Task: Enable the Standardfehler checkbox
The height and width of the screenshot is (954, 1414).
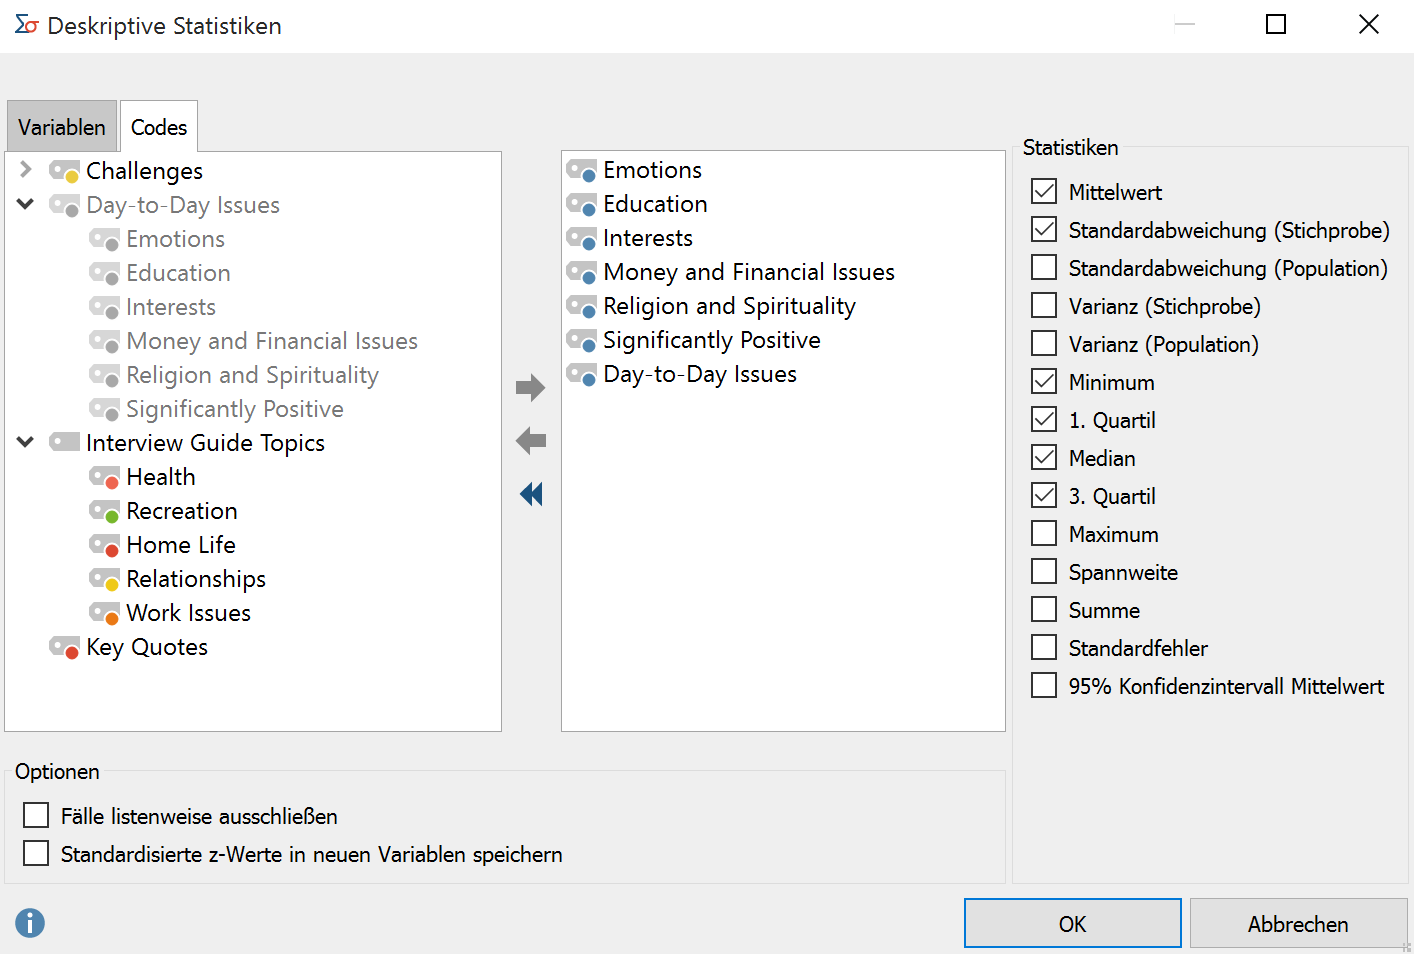Action: (x=1044, y=647)
